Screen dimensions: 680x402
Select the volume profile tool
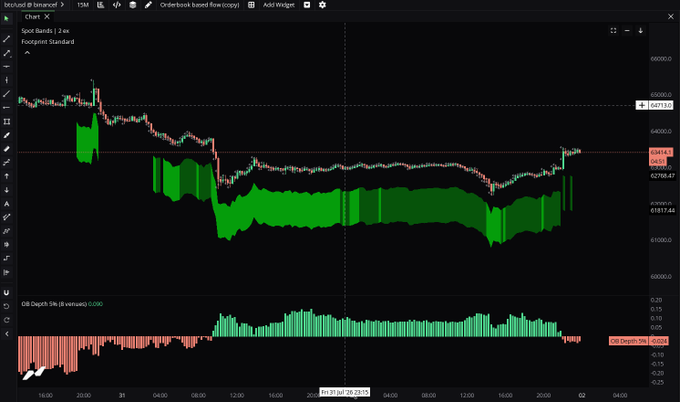click(x=7, y=272)
